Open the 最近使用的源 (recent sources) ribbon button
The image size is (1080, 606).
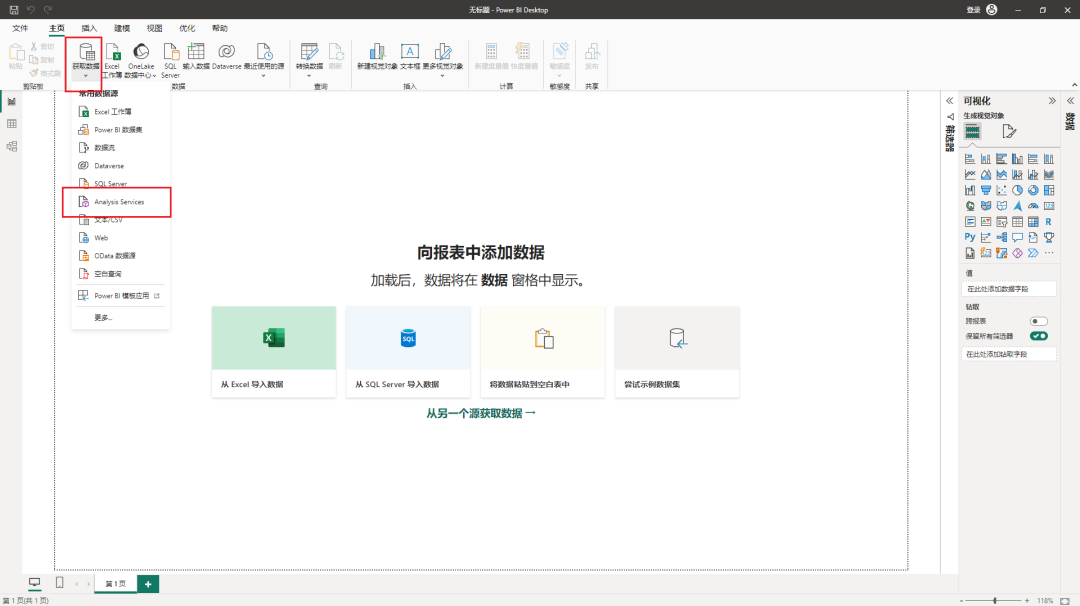coord(263,60)
